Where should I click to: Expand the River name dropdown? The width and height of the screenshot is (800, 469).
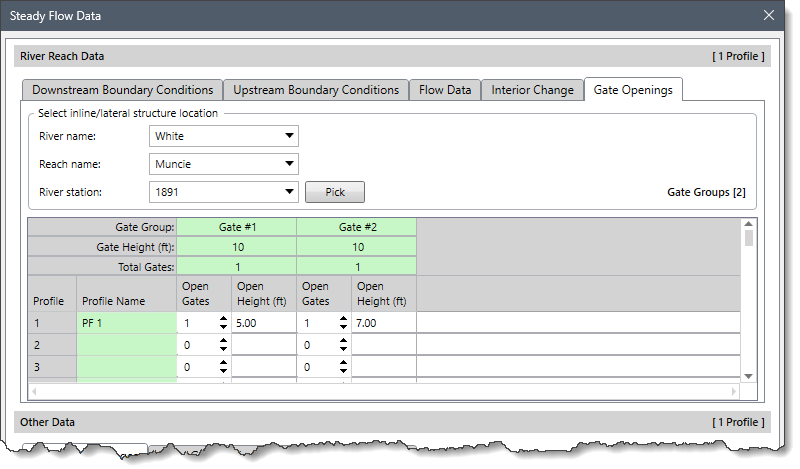point(289,136)
